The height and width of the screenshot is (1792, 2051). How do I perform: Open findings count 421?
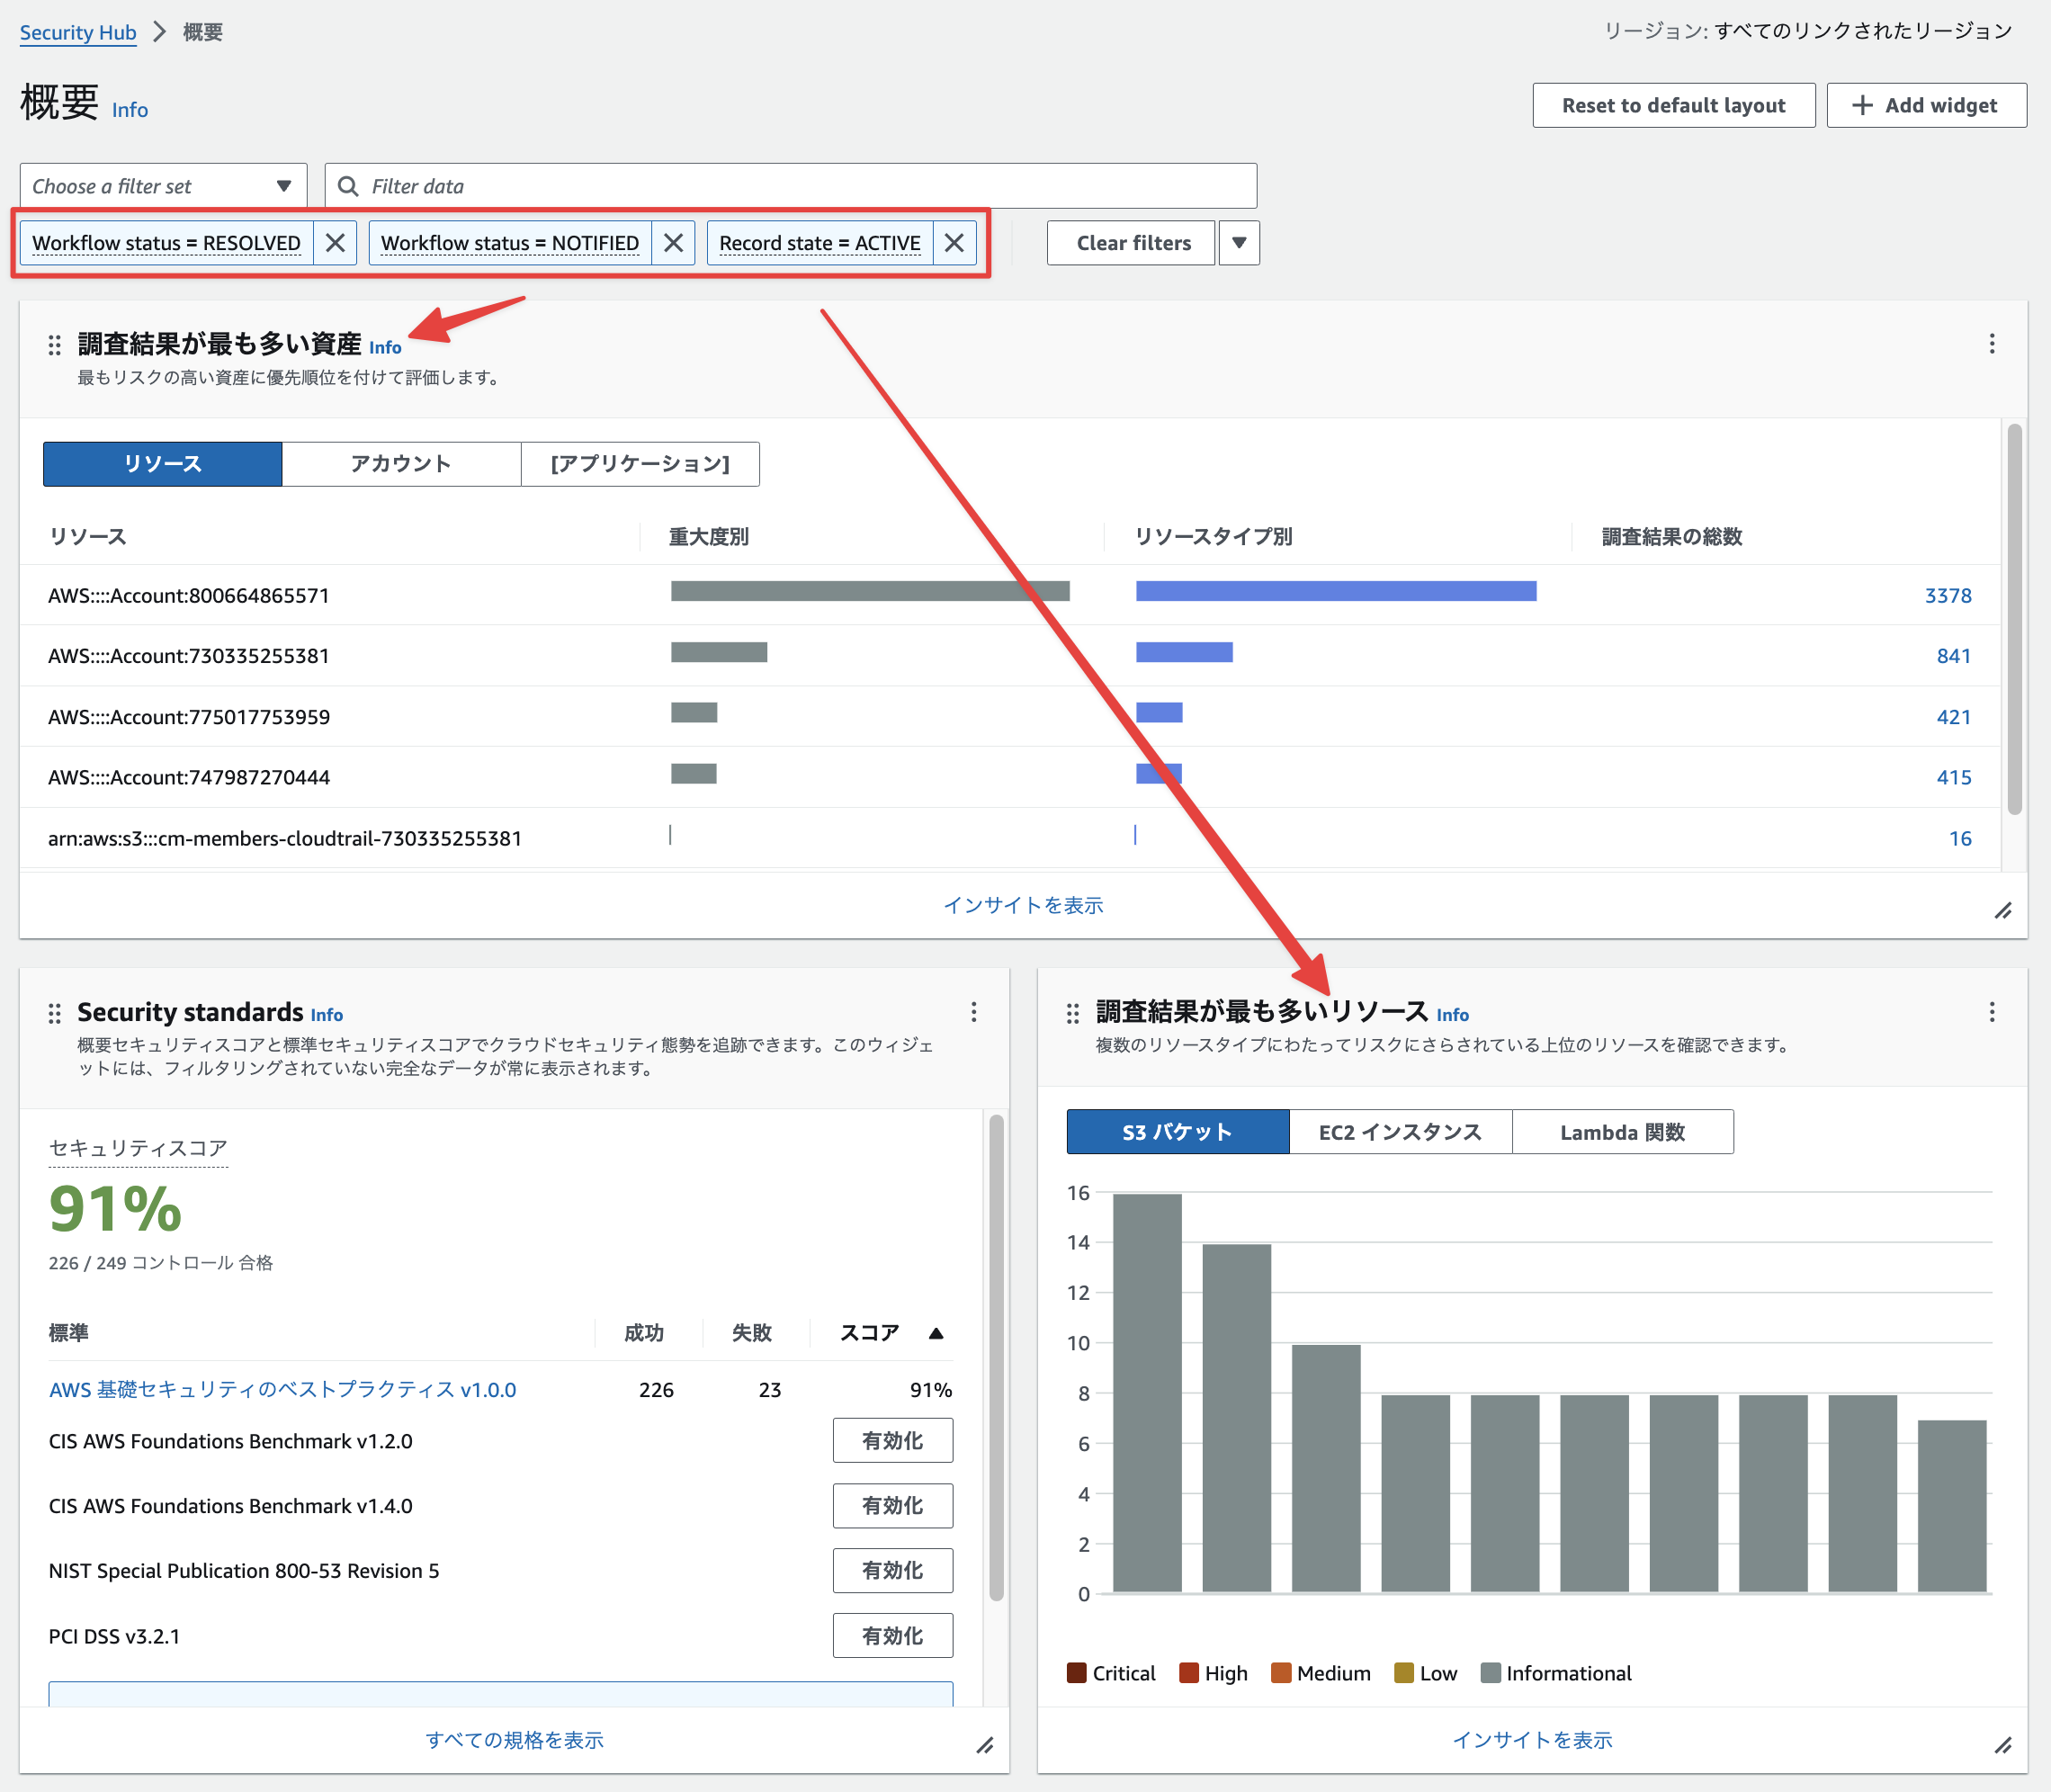(1953, 717)
